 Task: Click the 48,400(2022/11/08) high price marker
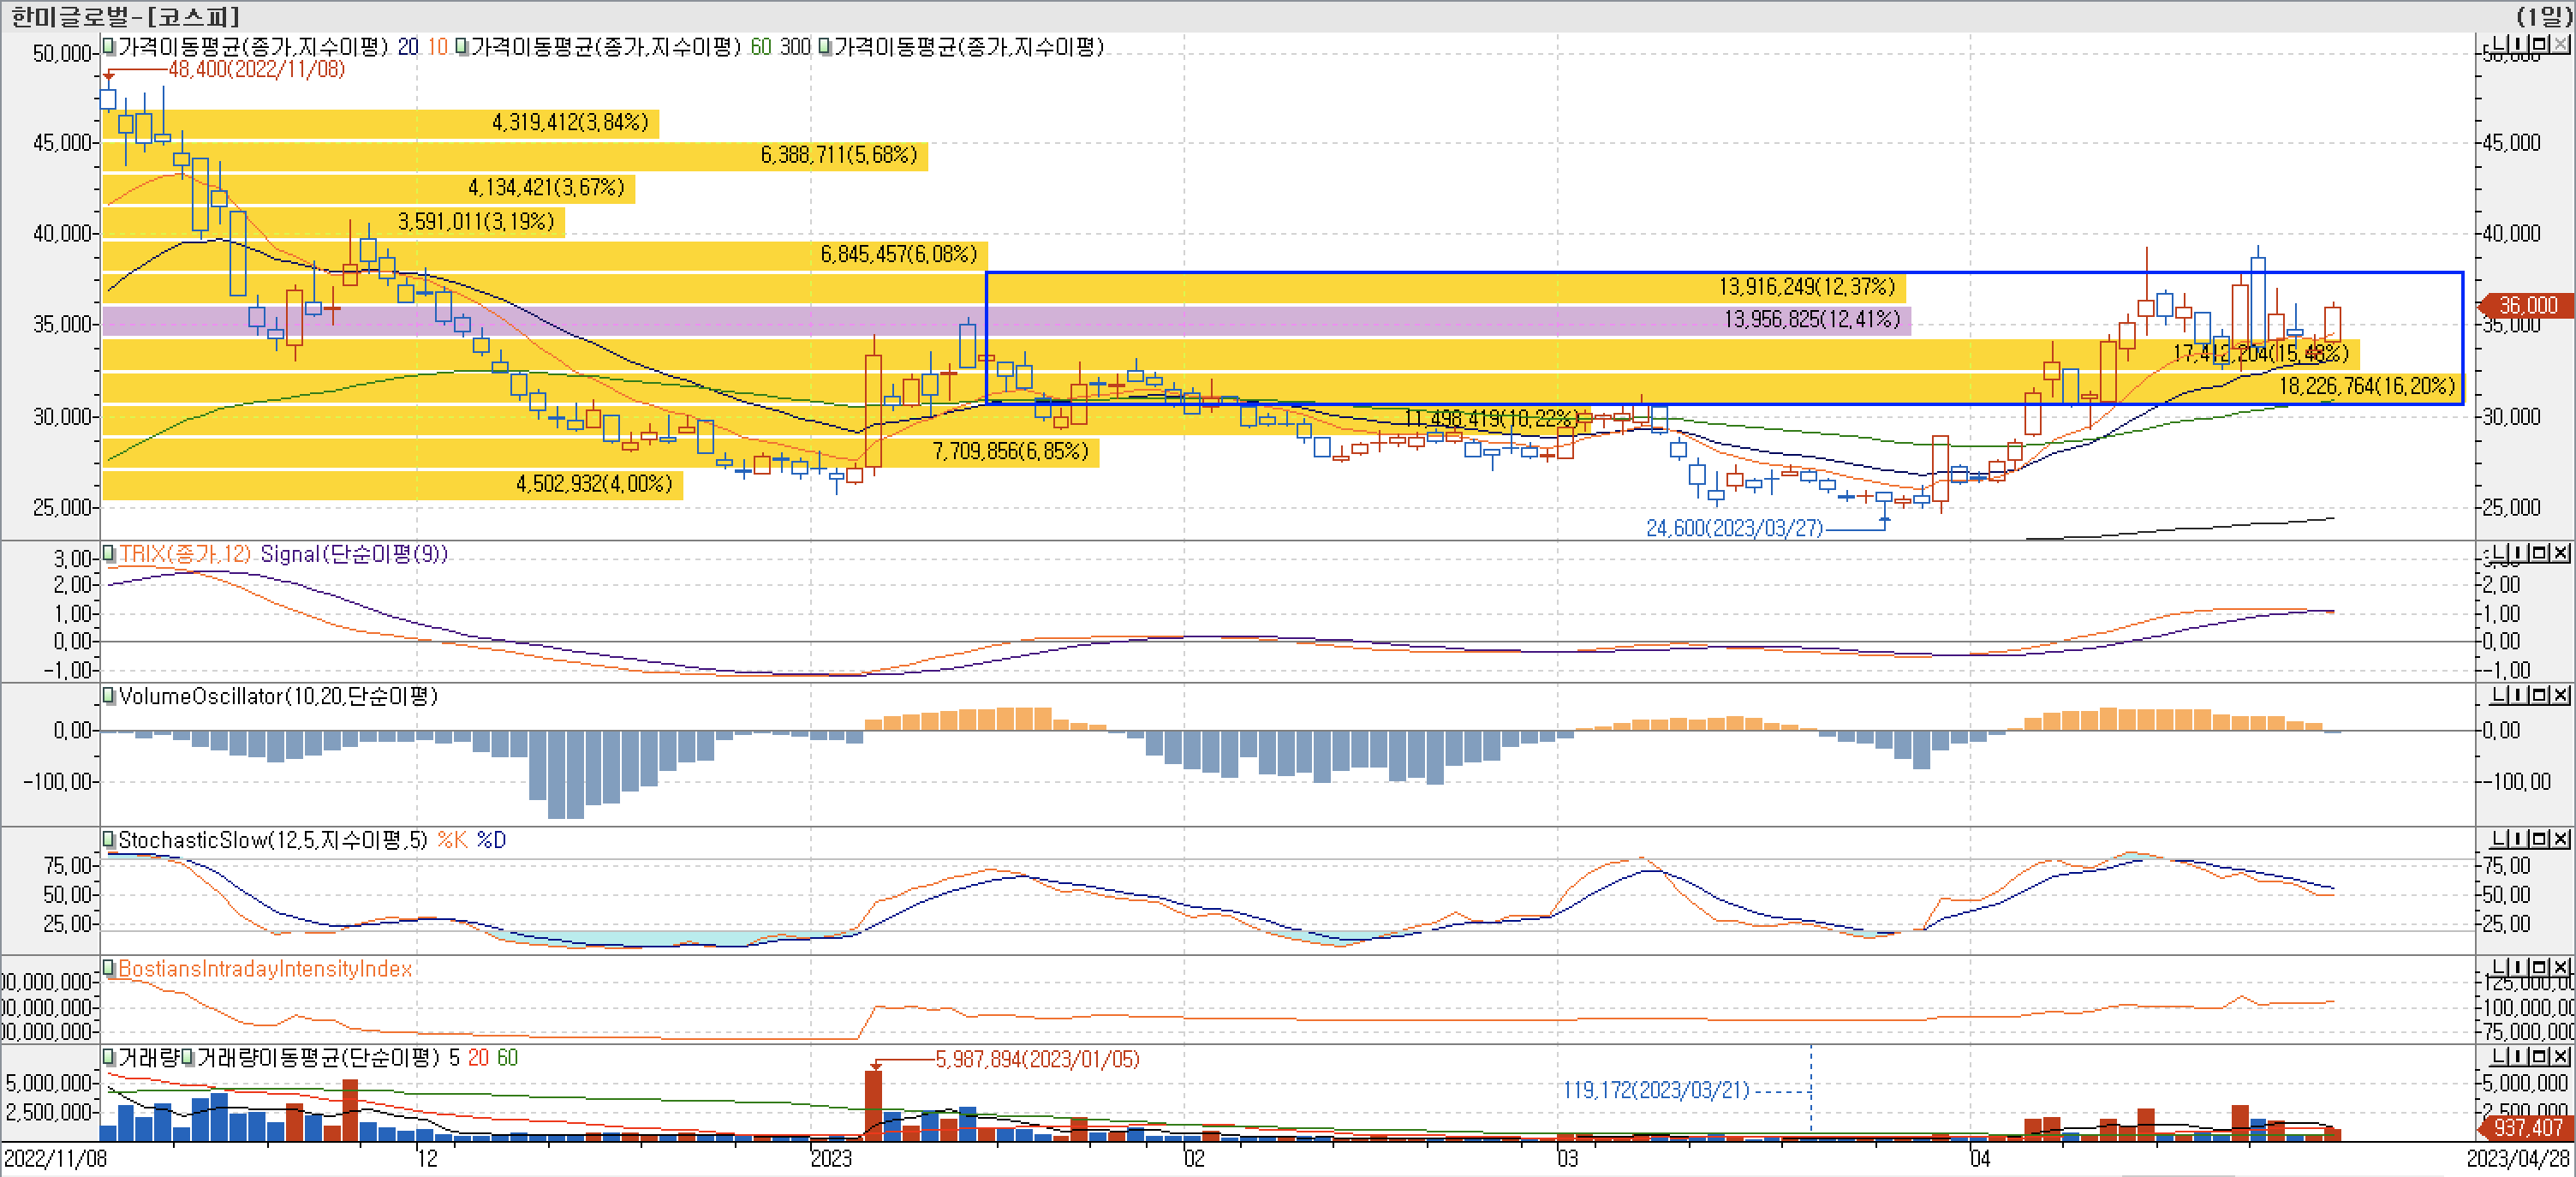(256, 69)
